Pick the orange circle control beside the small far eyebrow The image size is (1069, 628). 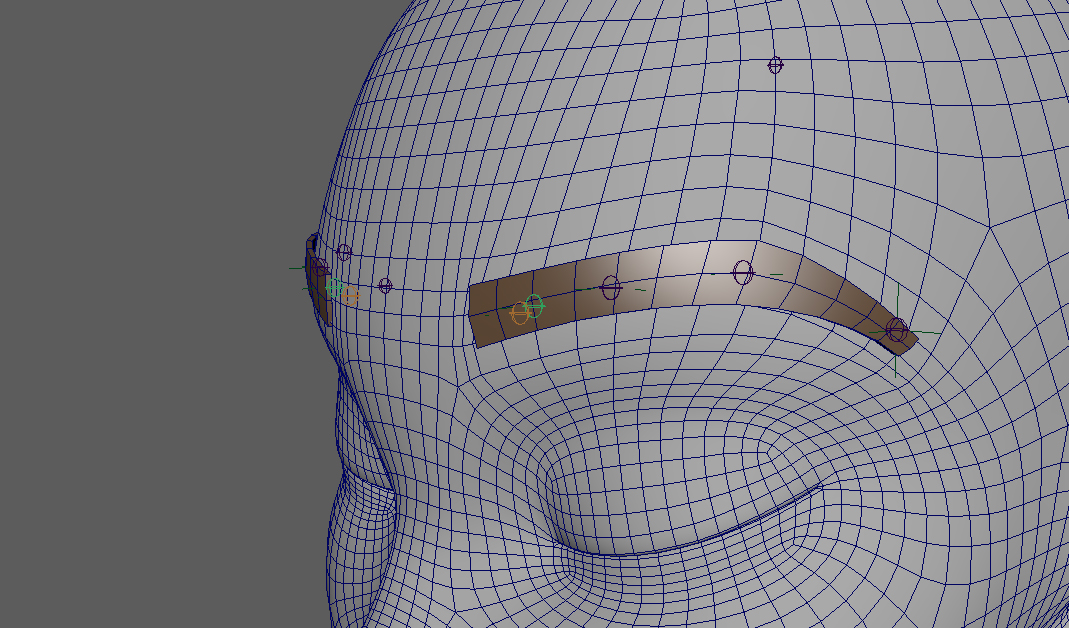coord(351,295)
